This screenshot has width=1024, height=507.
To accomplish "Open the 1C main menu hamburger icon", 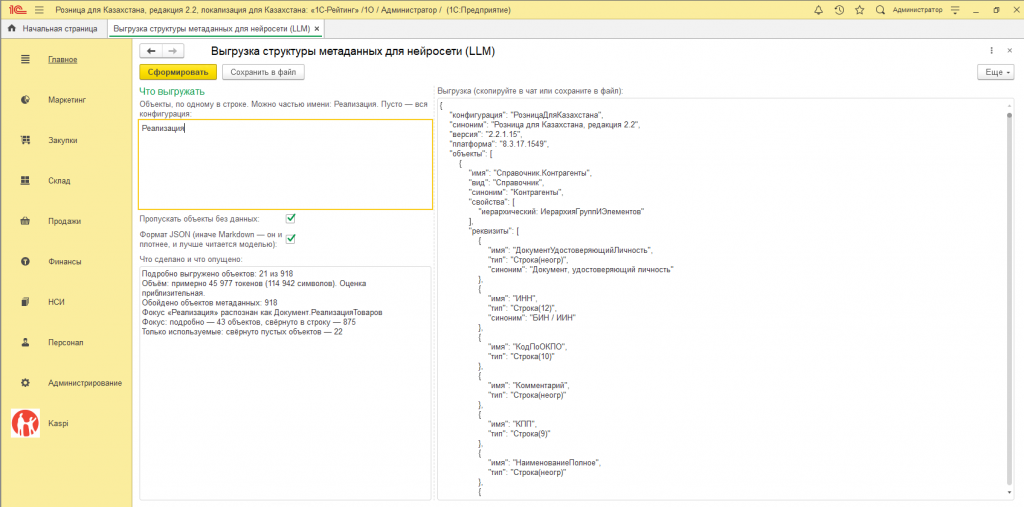I will pos(39,10).
